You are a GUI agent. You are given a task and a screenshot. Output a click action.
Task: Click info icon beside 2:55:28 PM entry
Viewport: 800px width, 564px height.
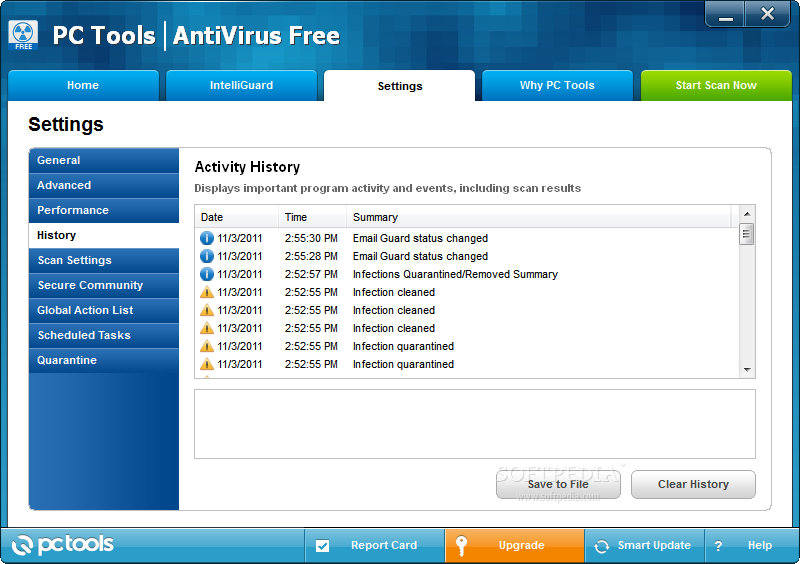[x=207, y=256]
